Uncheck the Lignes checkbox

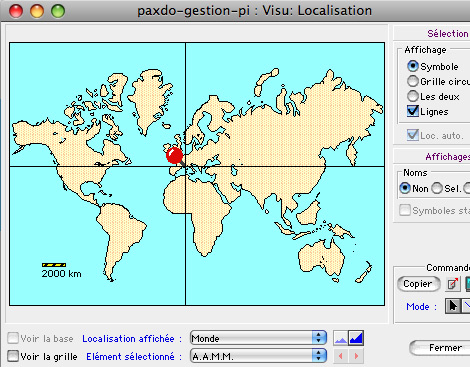pos(413,111)
